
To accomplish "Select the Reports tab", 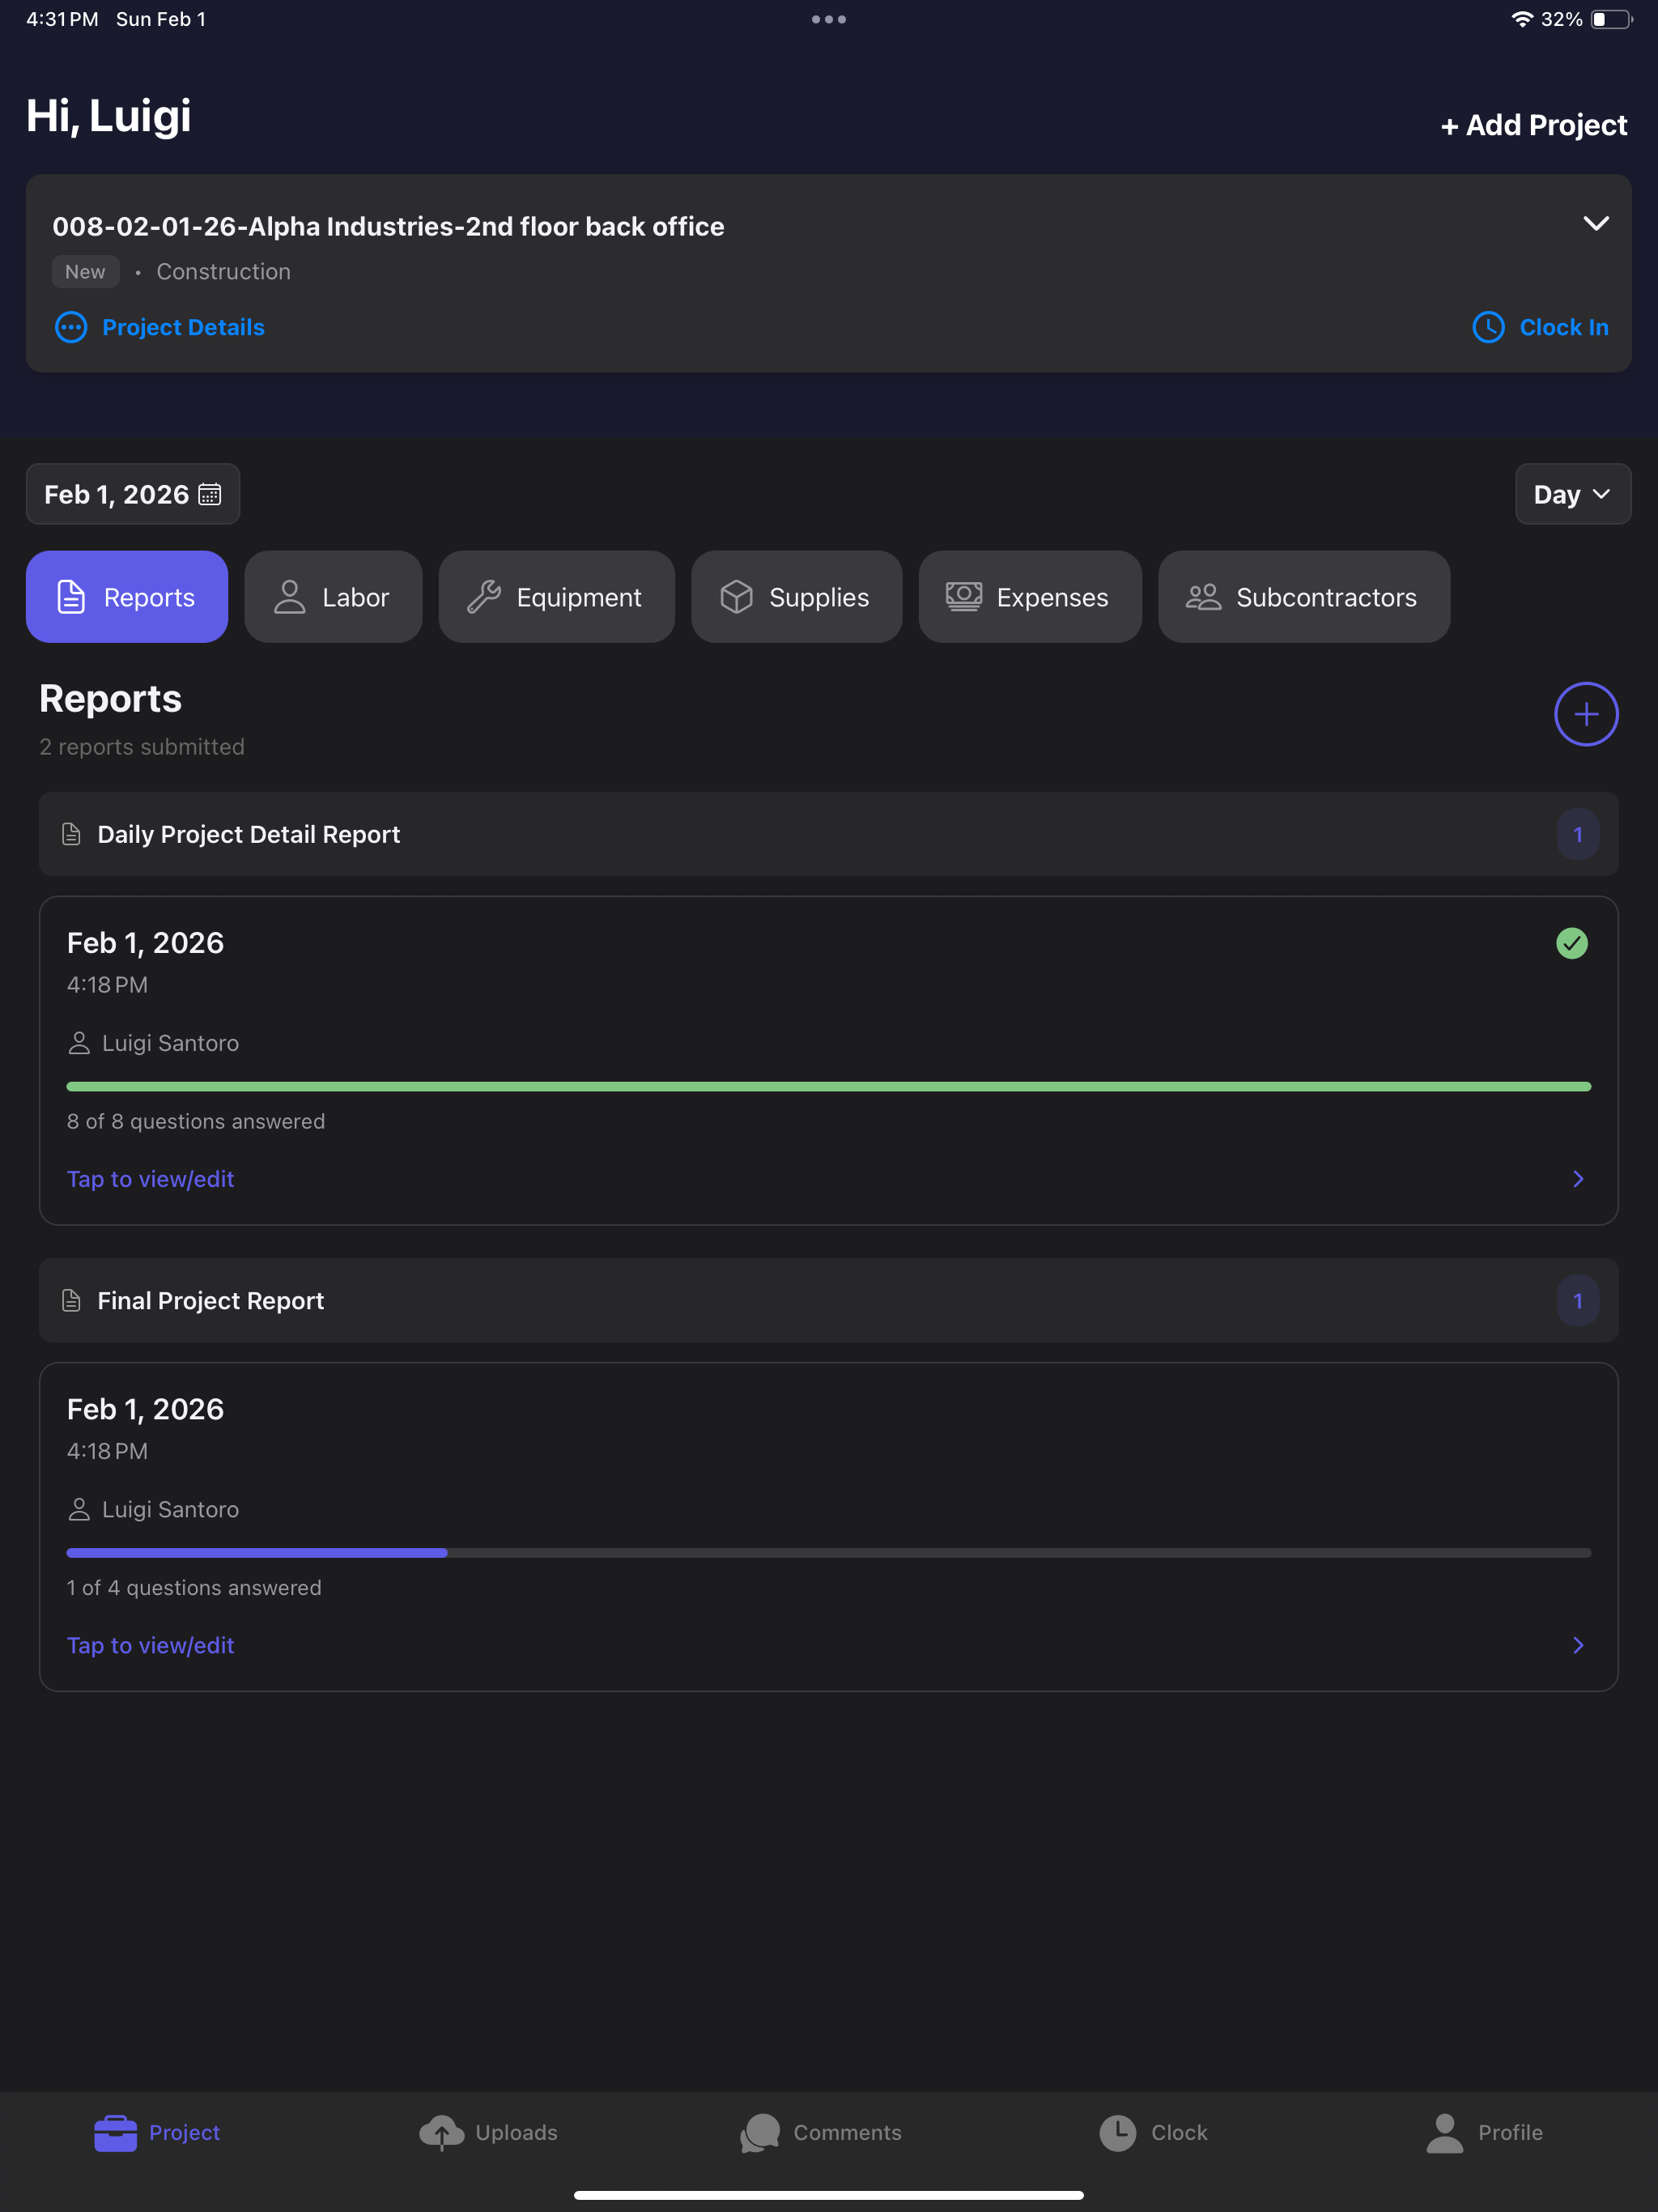I will point(127,597).
